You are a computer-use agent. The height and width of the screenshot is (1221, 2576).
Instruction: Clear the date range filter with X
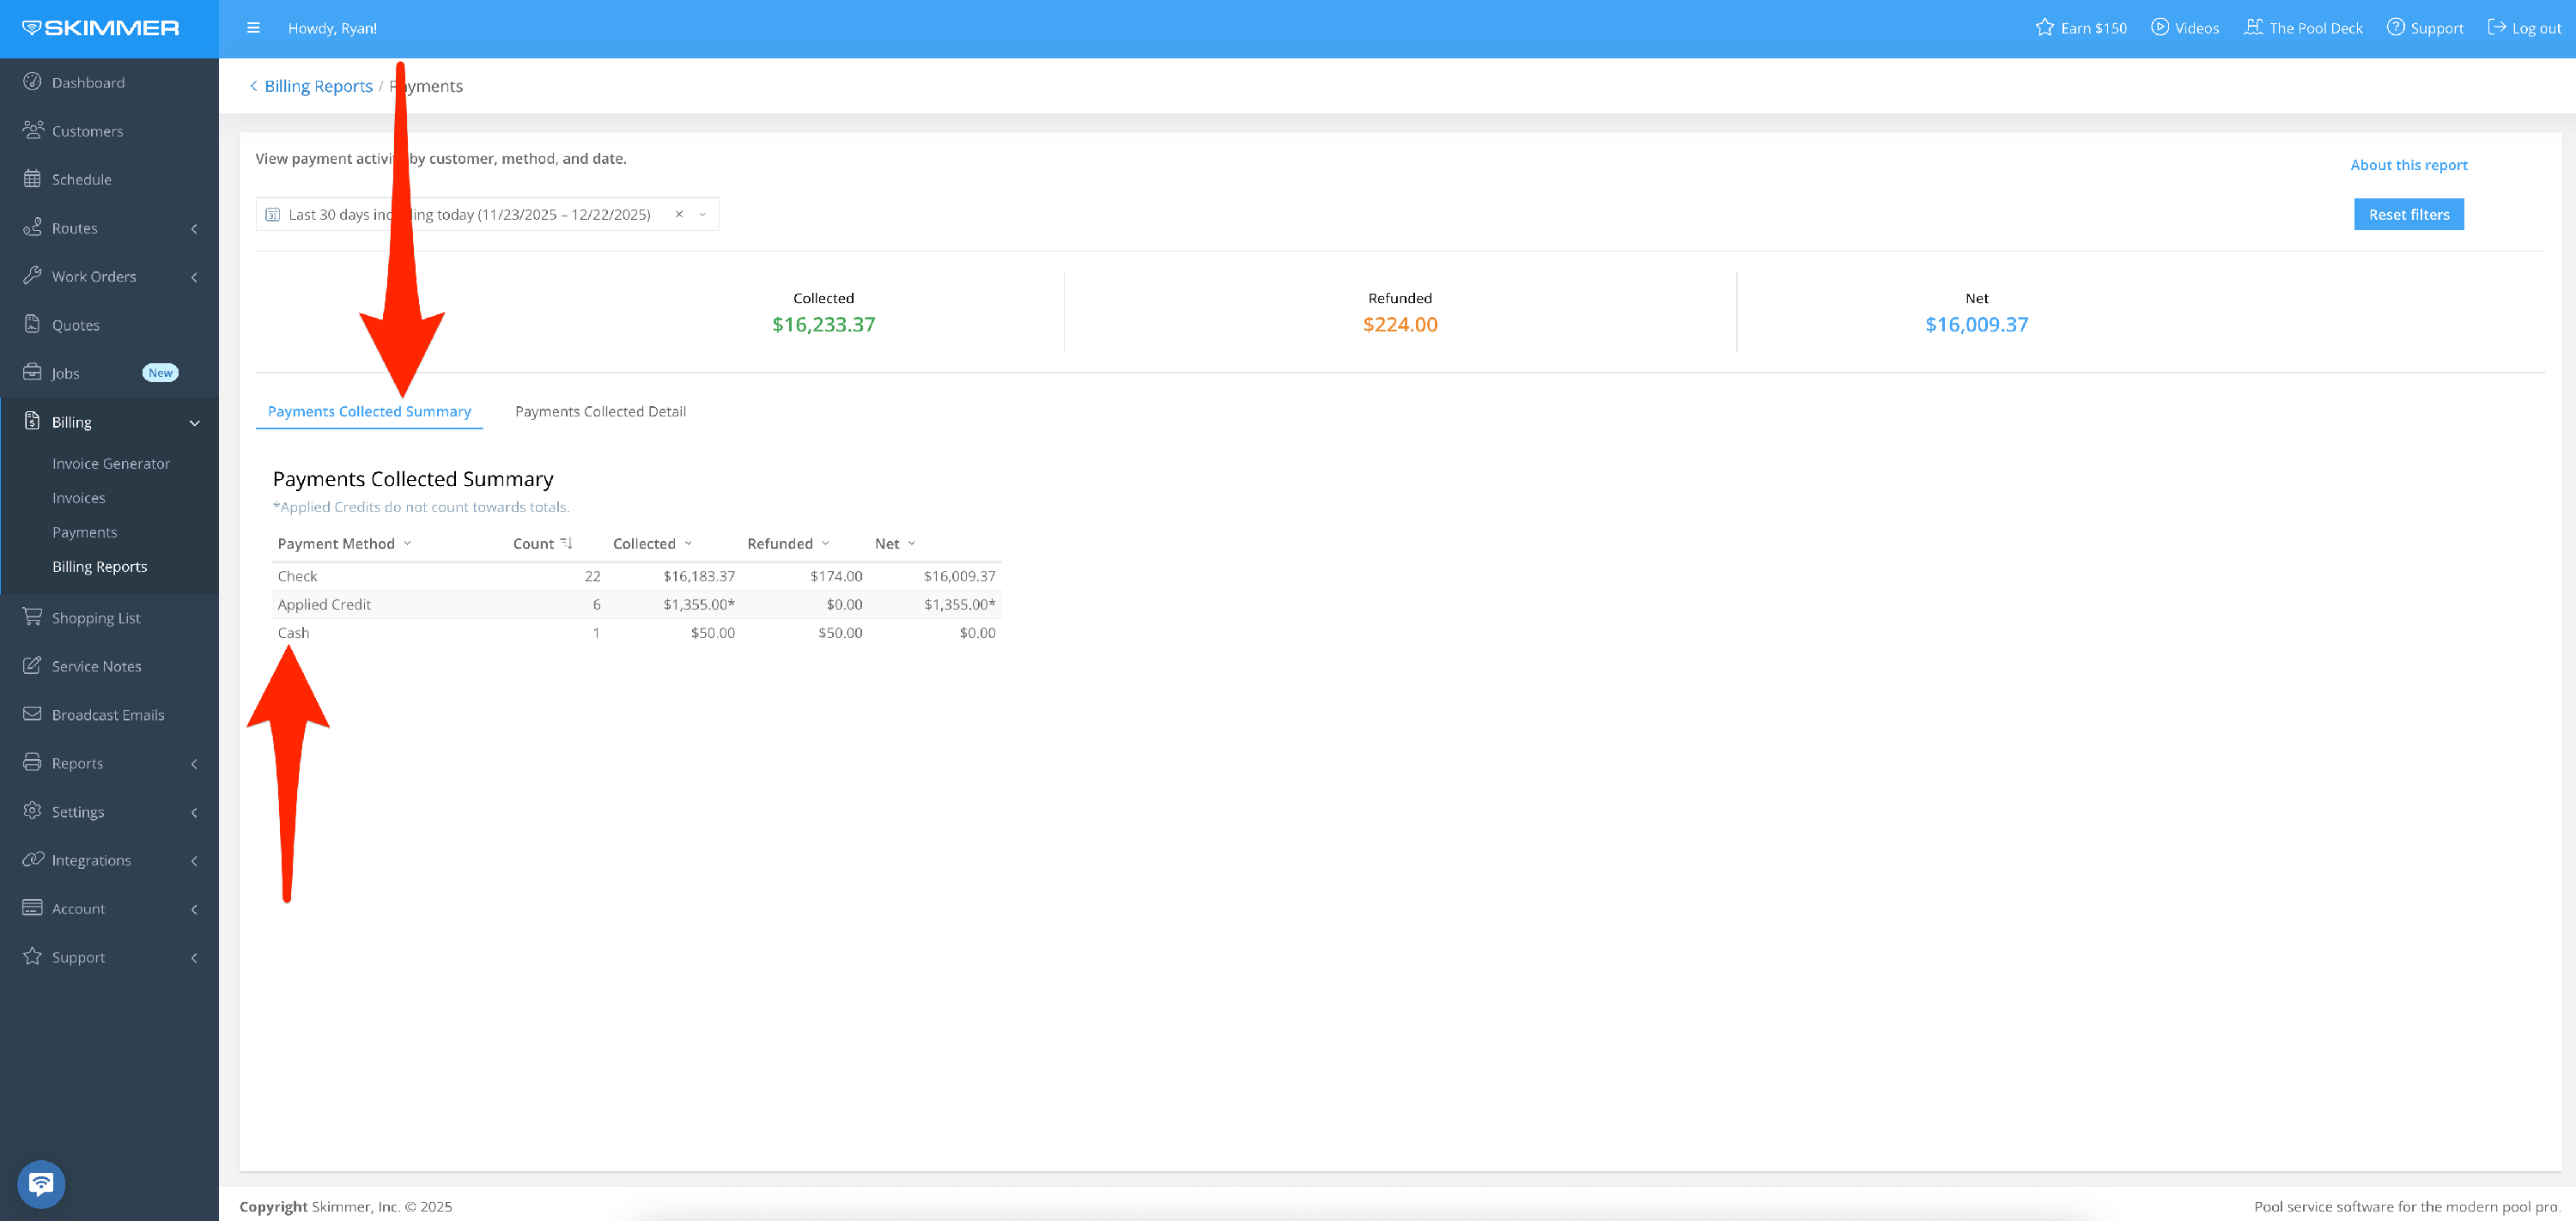pyautogui.click(x=679, y=214)
